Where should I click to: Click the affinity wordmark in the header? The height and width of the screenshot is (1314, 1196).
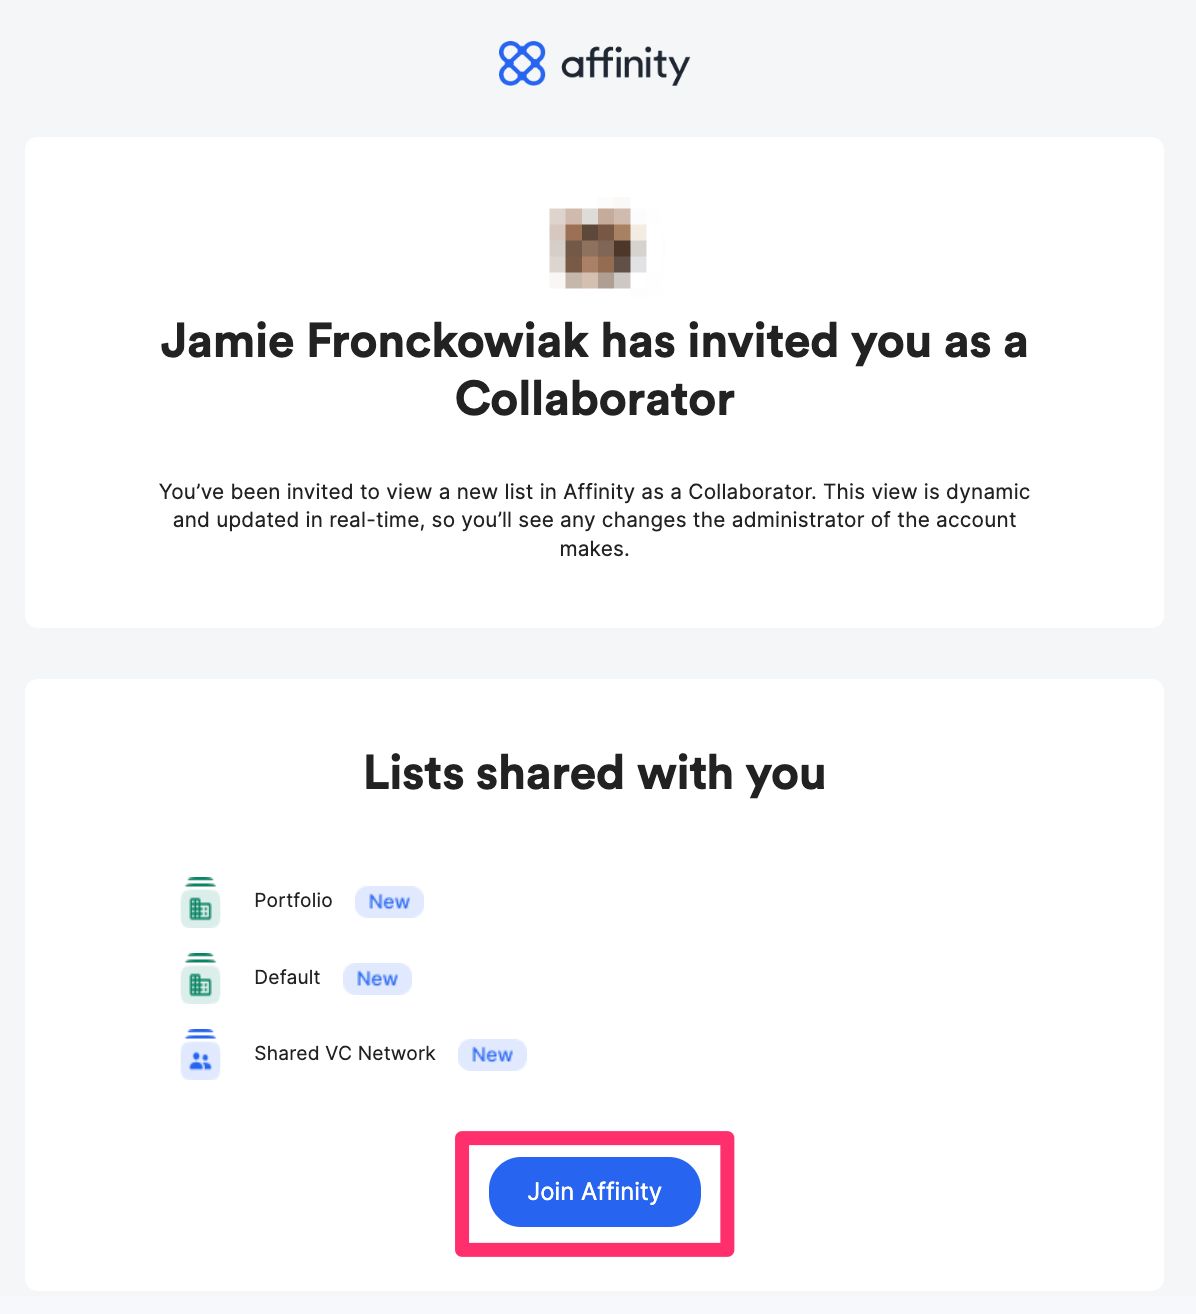(625, 63)
